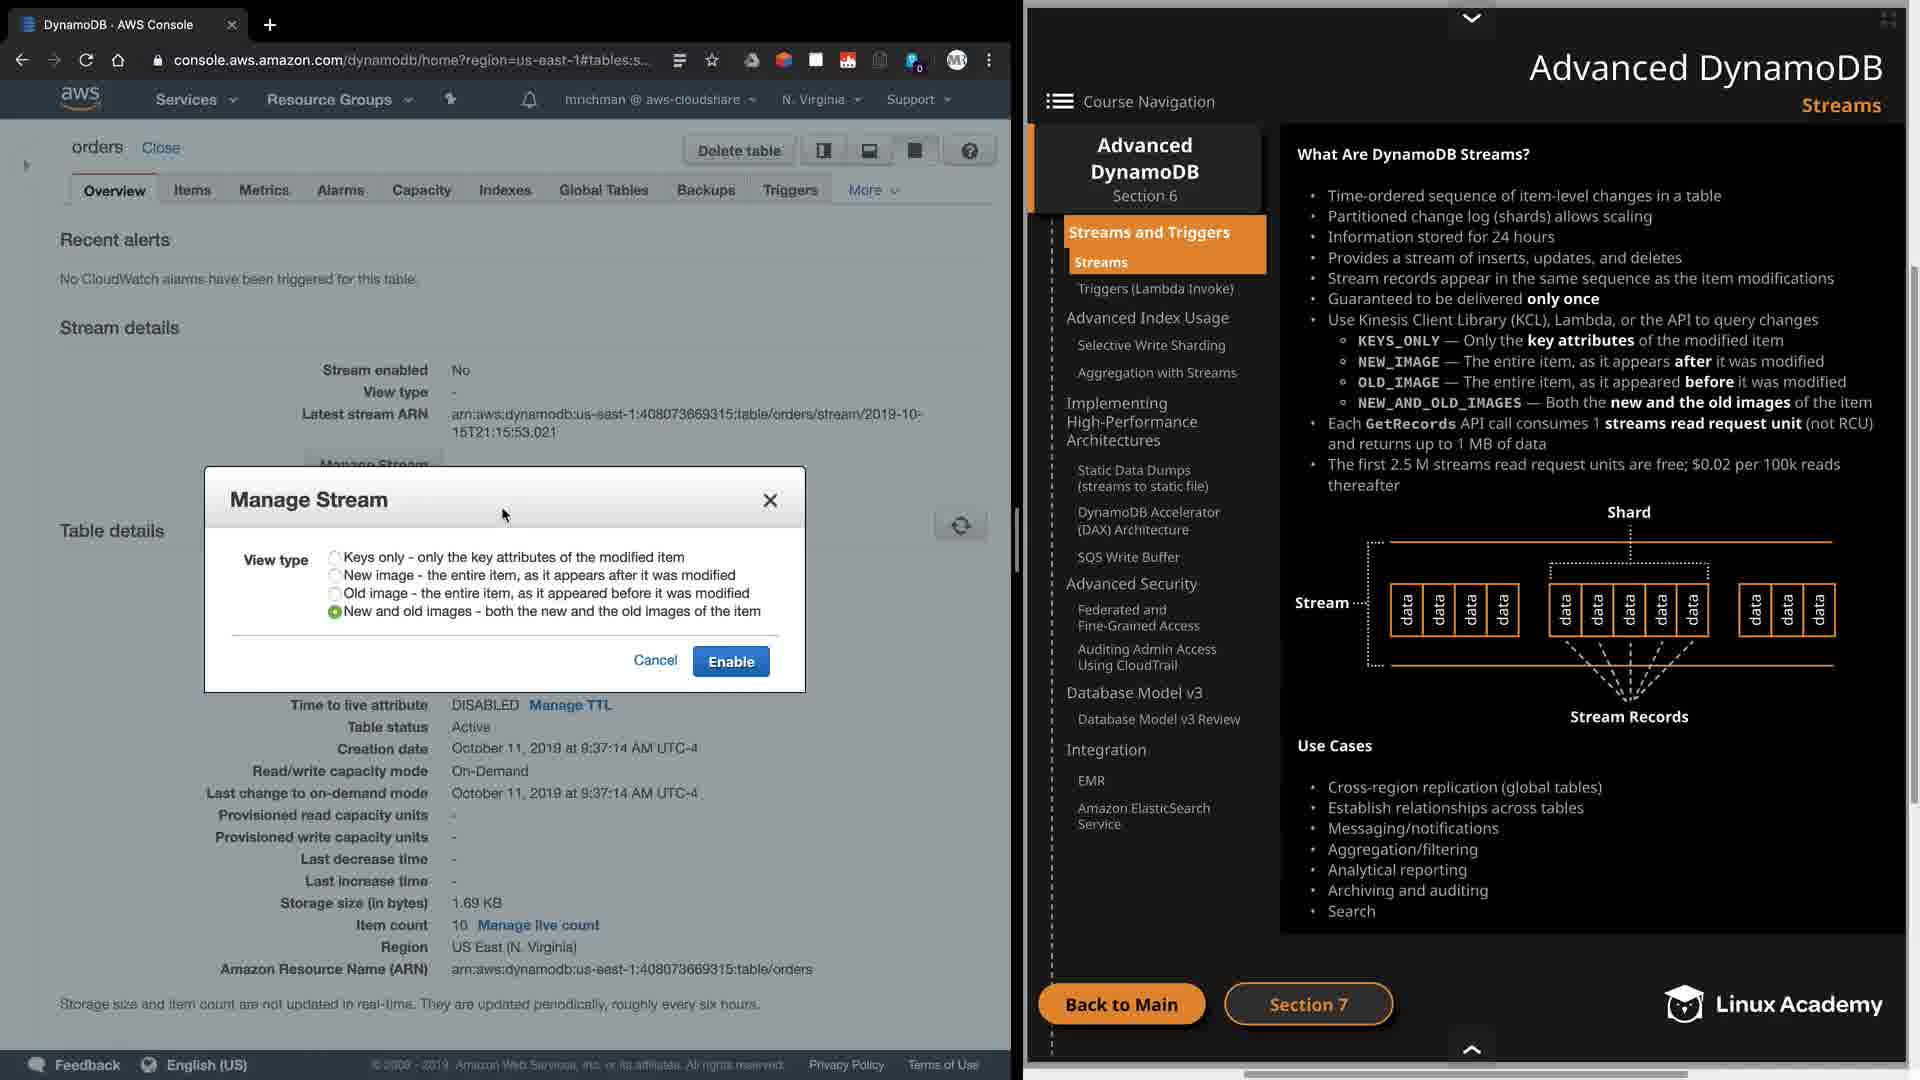Choose the Old image radio option
1920x1080 pixels.
(x=335, y=593)
